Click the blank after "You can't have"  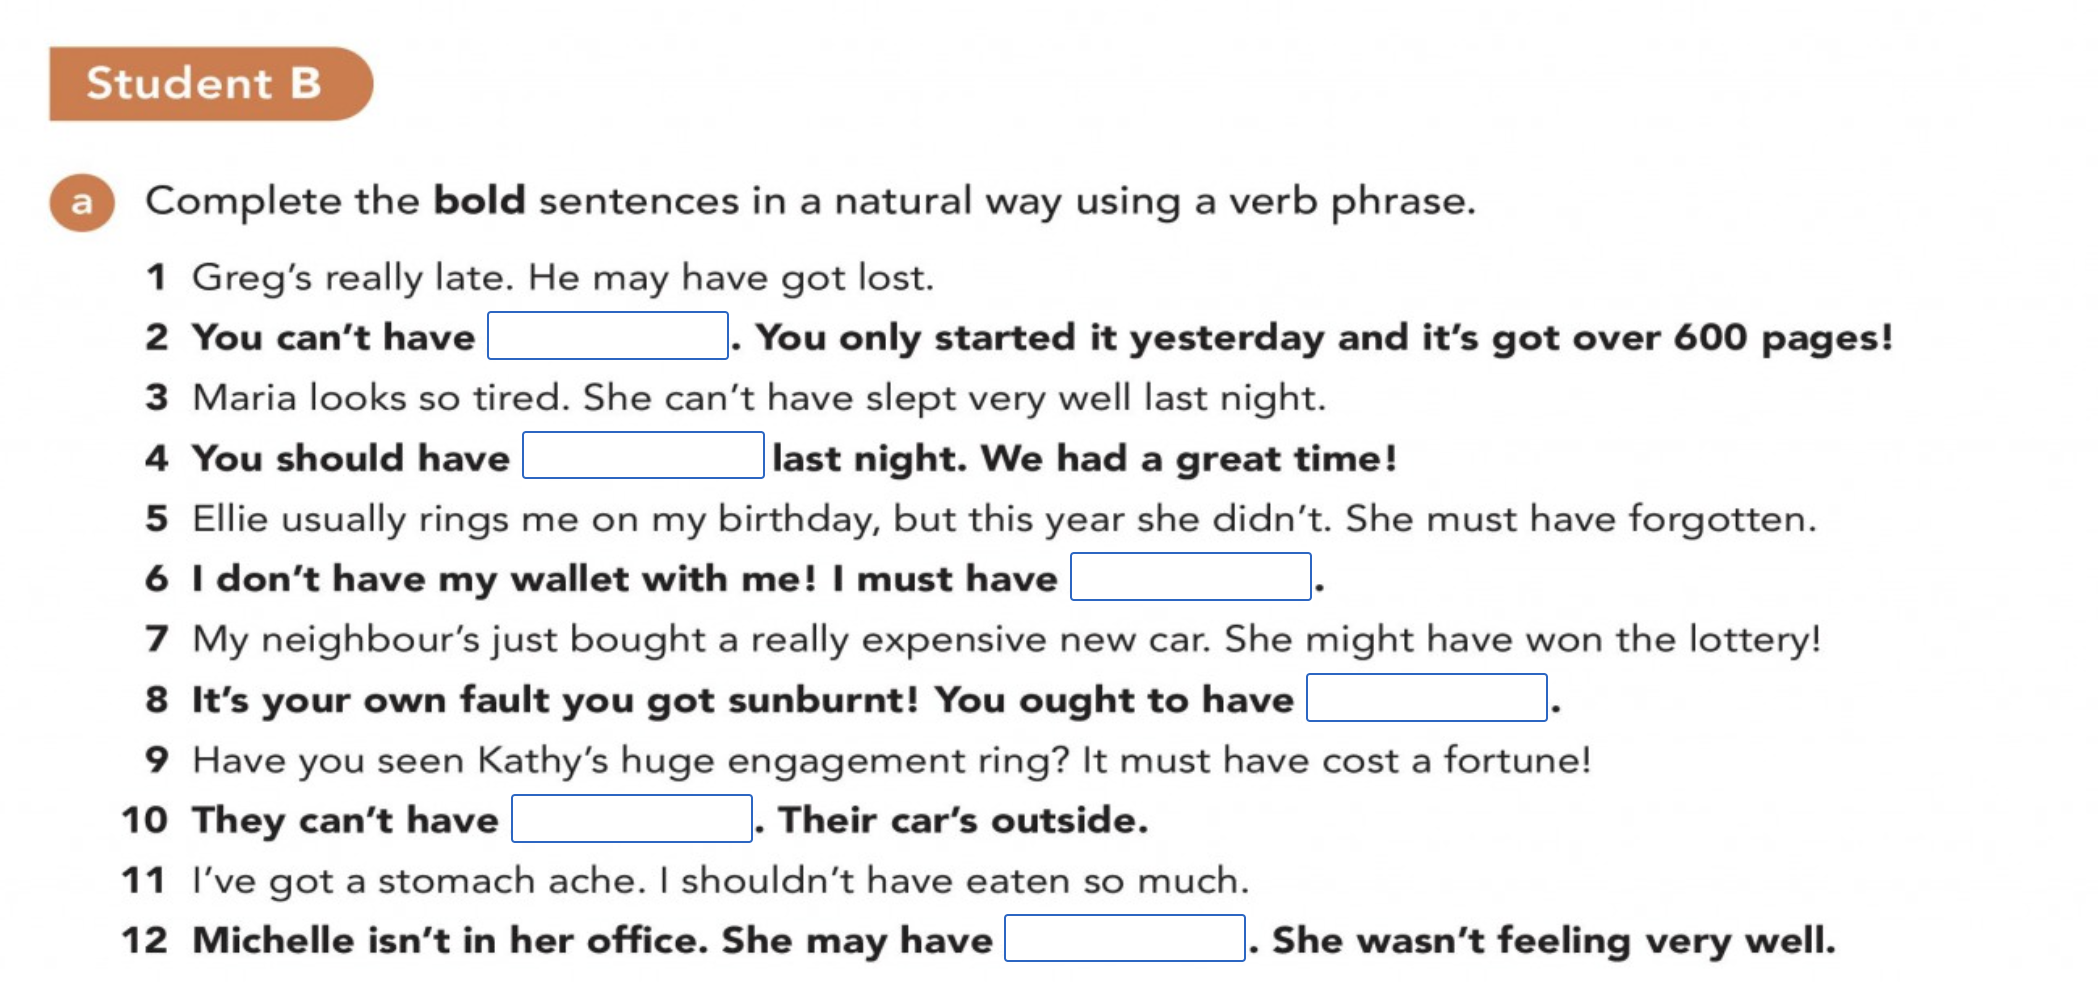(x=607, y=336)
